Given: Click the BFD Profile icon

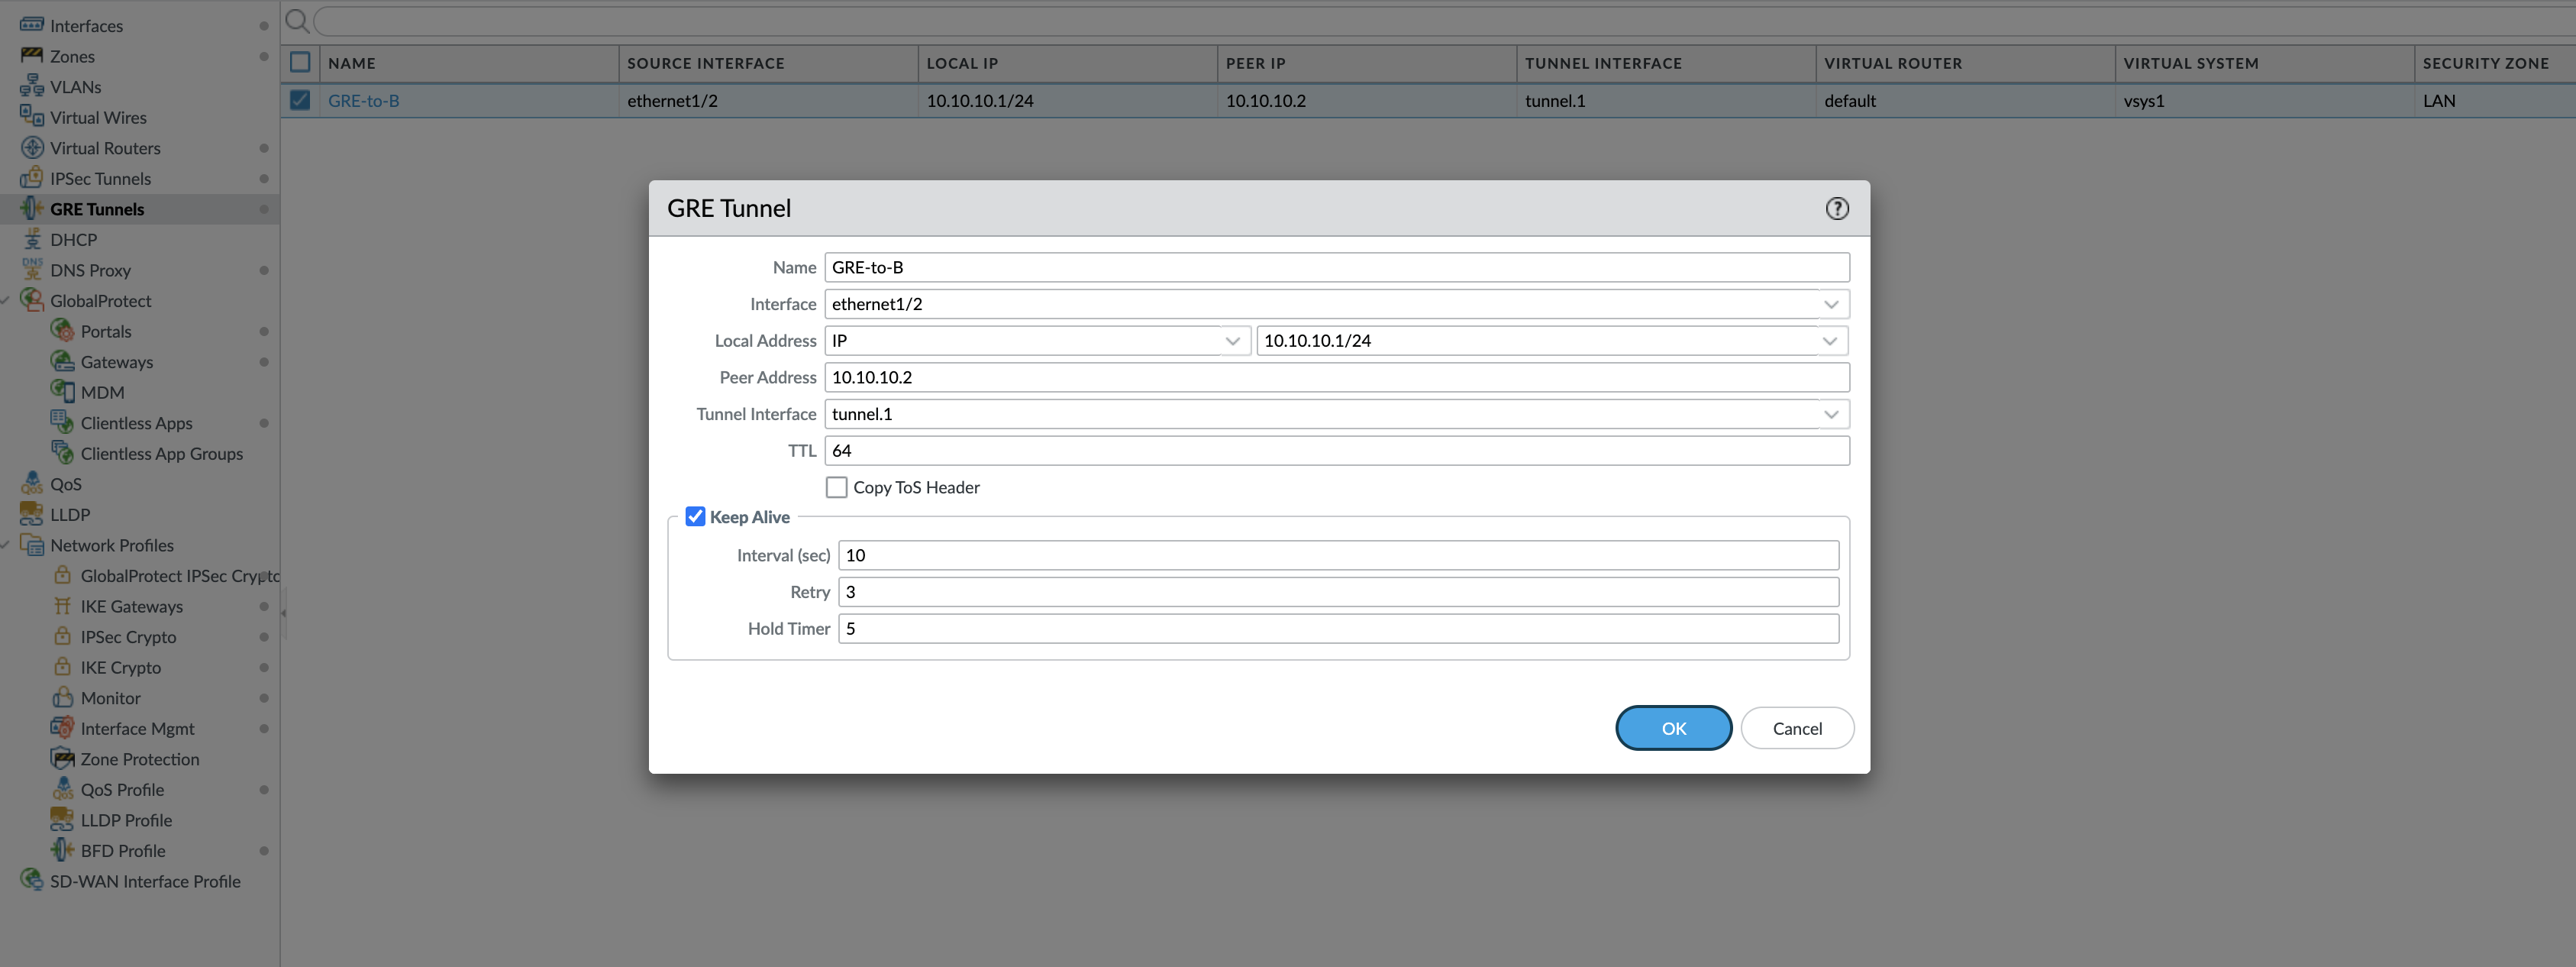Looking at the screenshot, I should 62,850.
